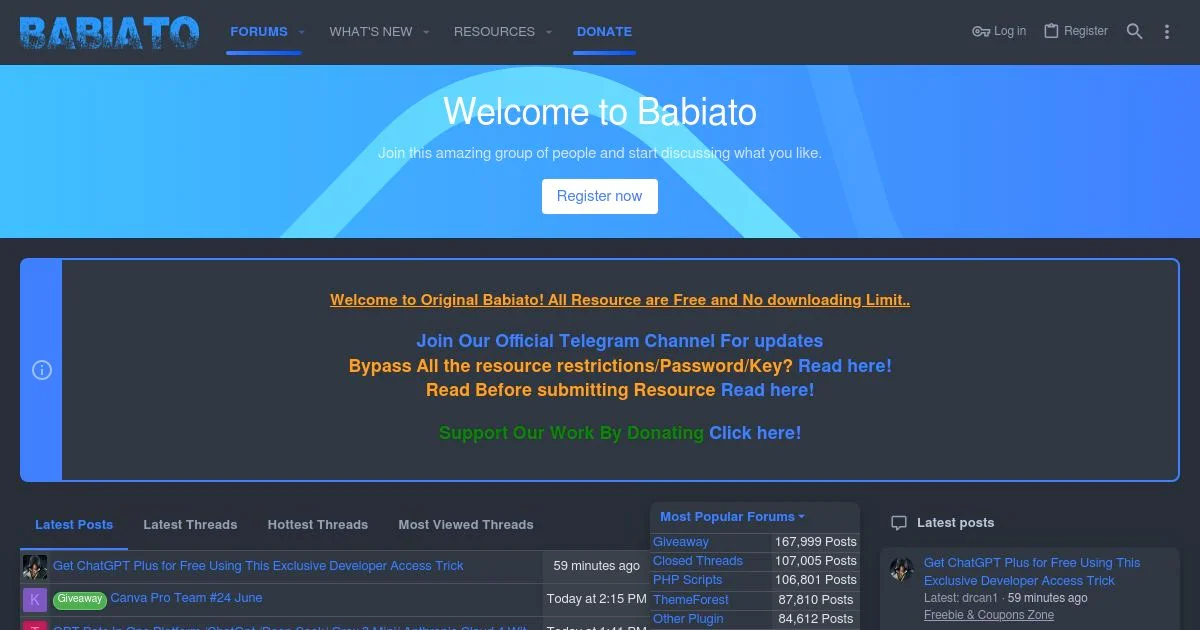The image size is (1200, 630).
Task: Open the Resources nav item
Action: click(494, 32)
